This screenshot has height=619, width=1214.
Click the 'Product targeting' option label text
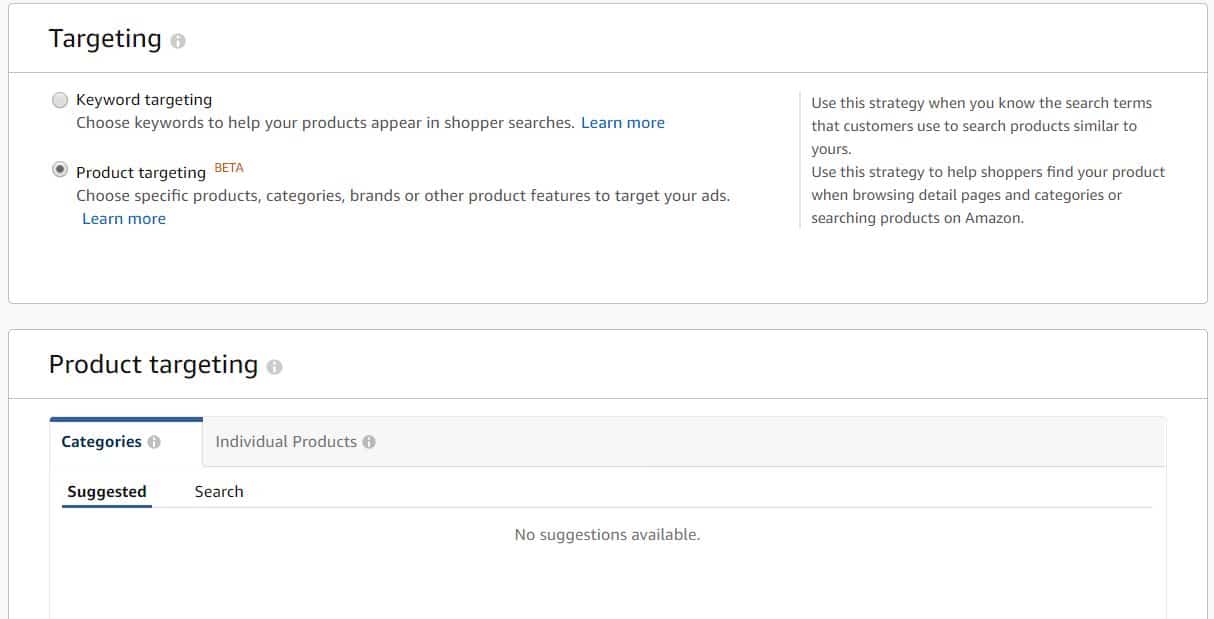tap(141, 172)
